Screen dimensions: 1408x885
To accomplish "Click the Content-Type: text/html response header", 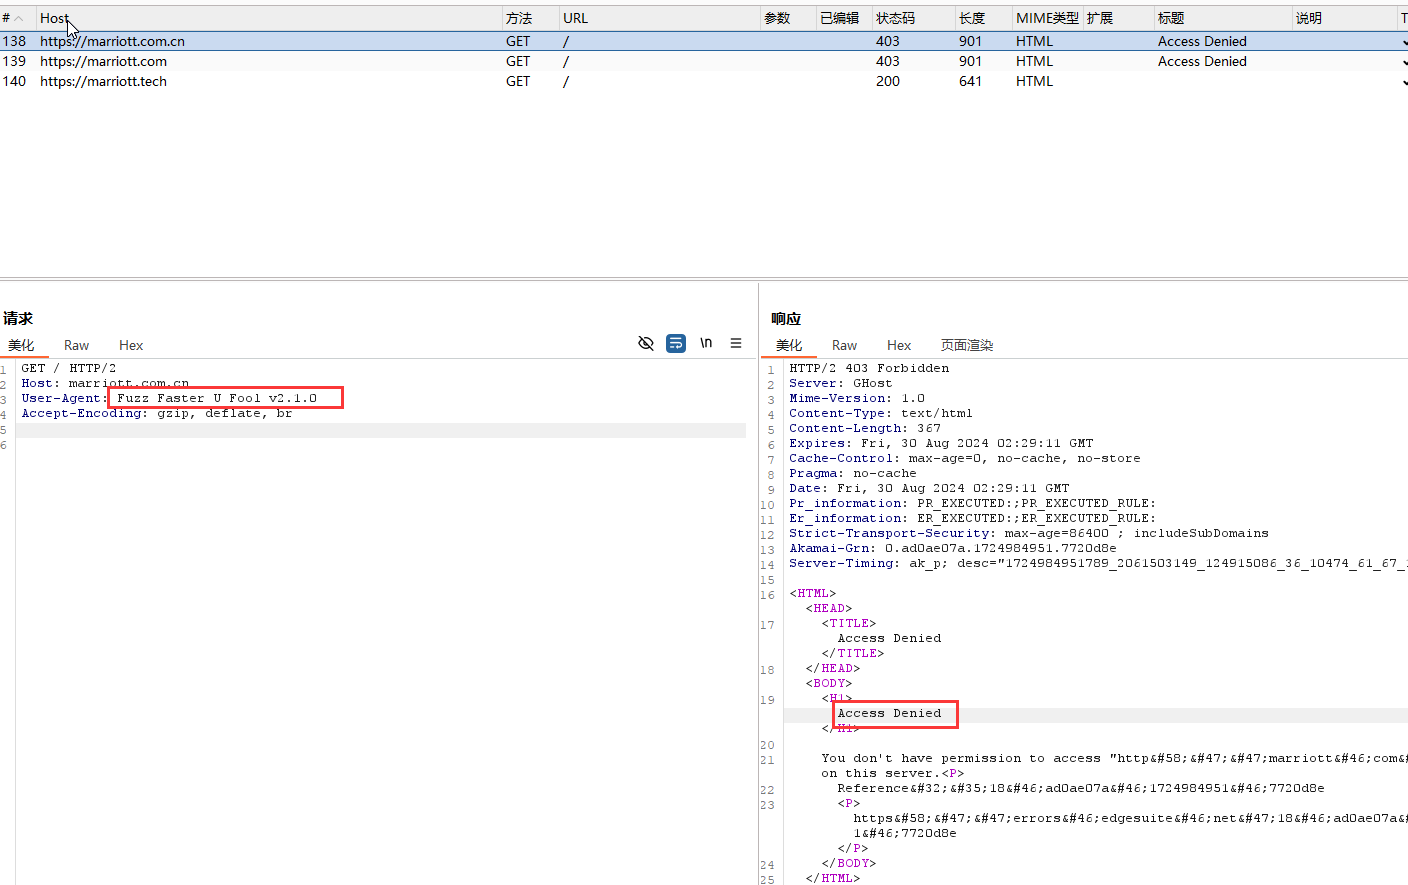I will 881,413.
